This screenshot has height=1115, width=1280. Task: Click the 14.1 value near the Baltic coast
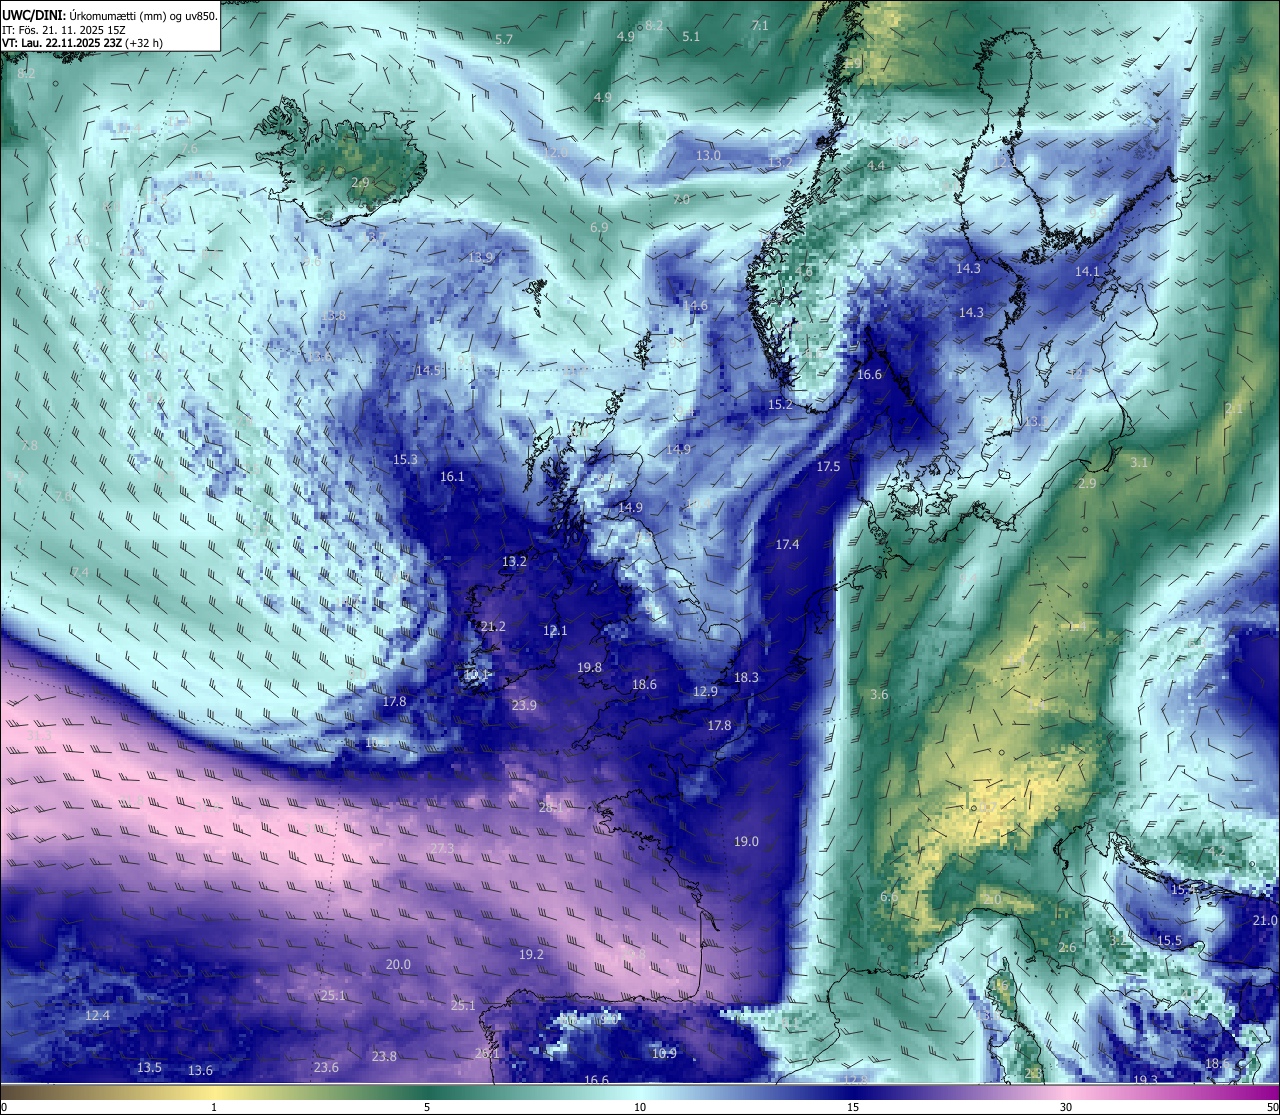tap(1087, 271)
